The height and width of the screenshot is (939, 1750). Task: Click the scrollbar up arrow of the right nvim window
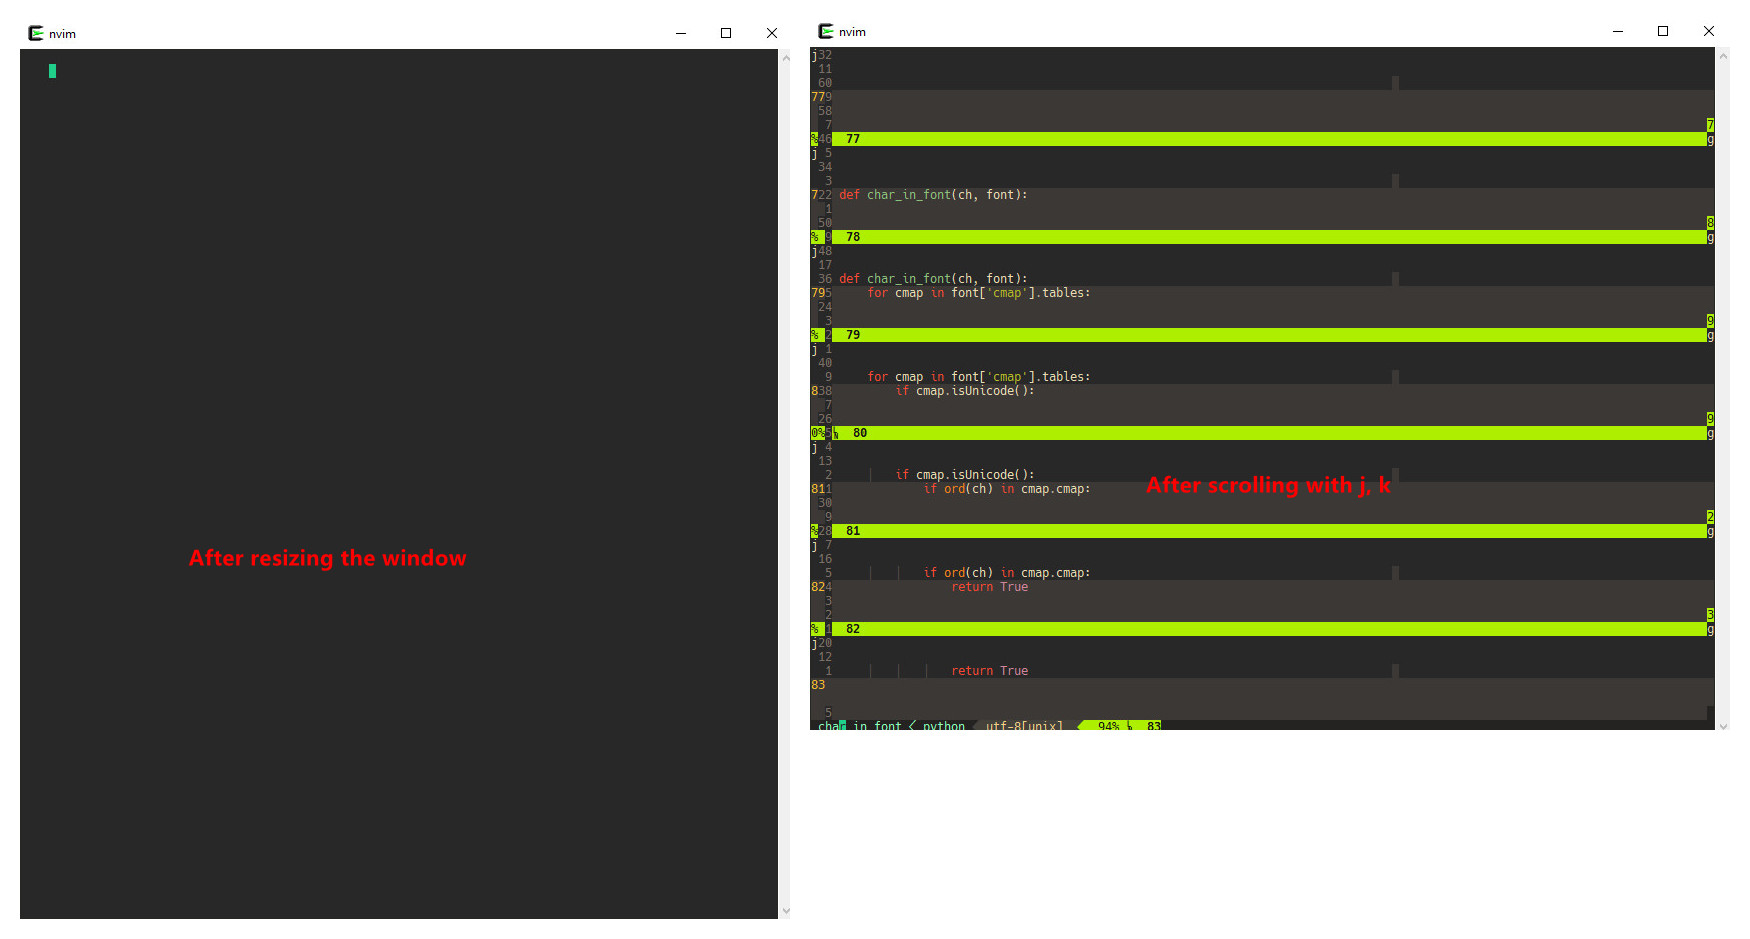click(x=1725, y=54)
